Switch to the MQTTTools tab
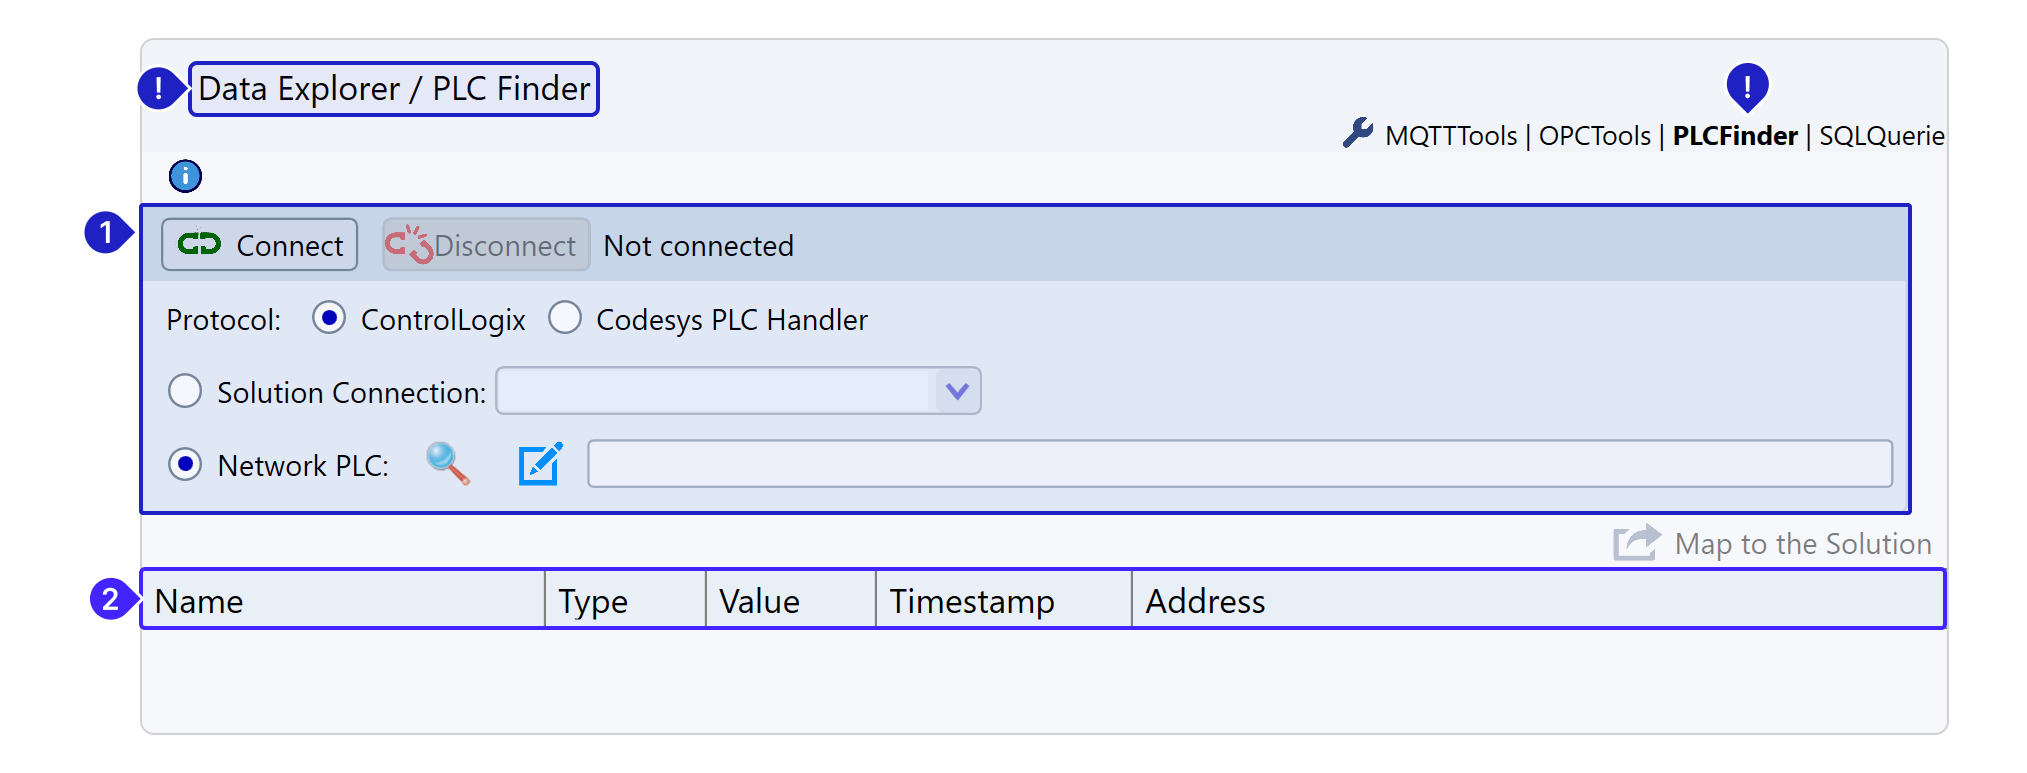2027x773 pixels. (x=1450, y=136)
